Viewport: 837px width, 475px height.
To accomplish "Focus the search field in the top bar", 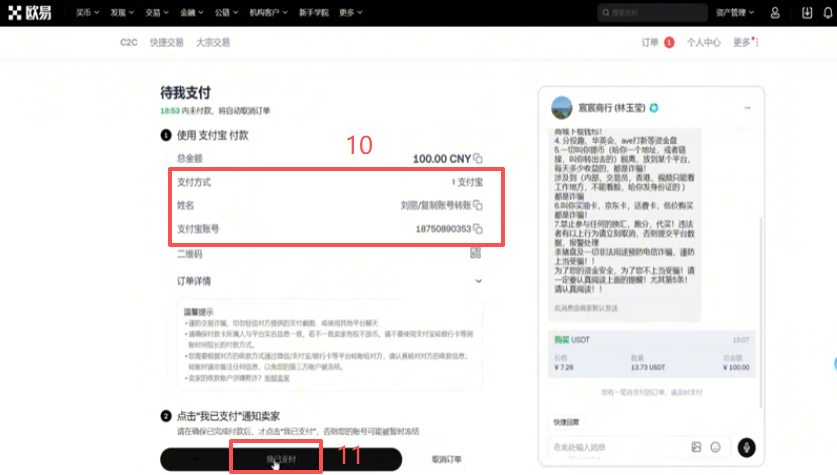I will (652, 12).
